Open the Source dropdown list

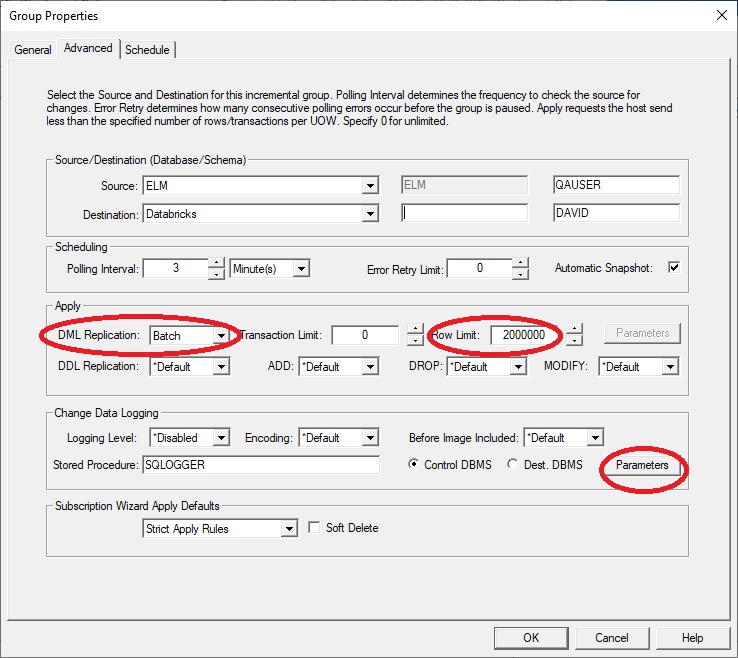(x=370, y=186)
